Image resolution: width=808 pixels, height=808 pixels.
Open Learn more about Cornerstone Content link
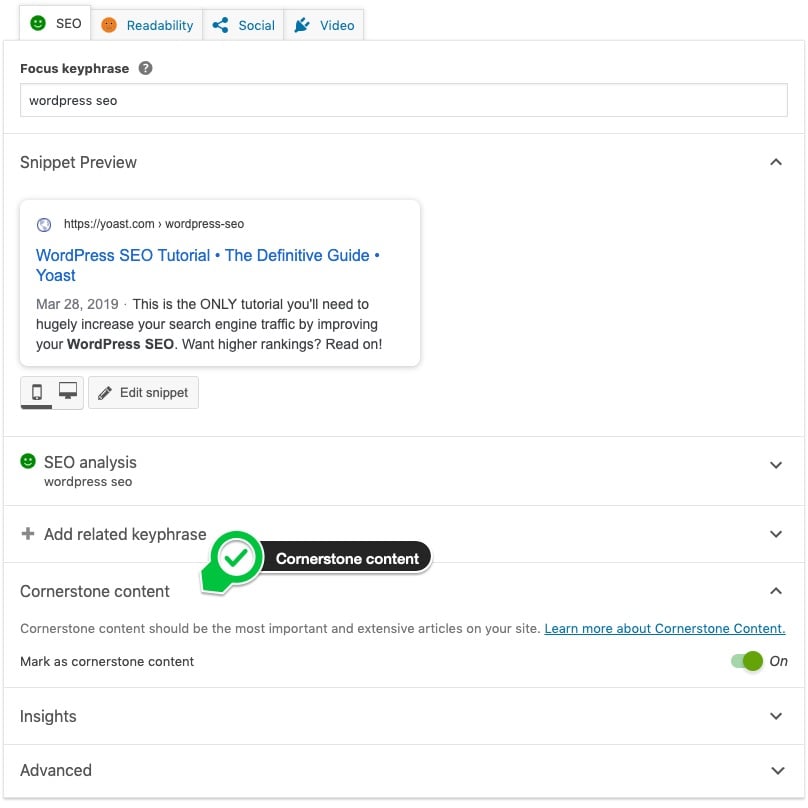(x=664, y=629)
